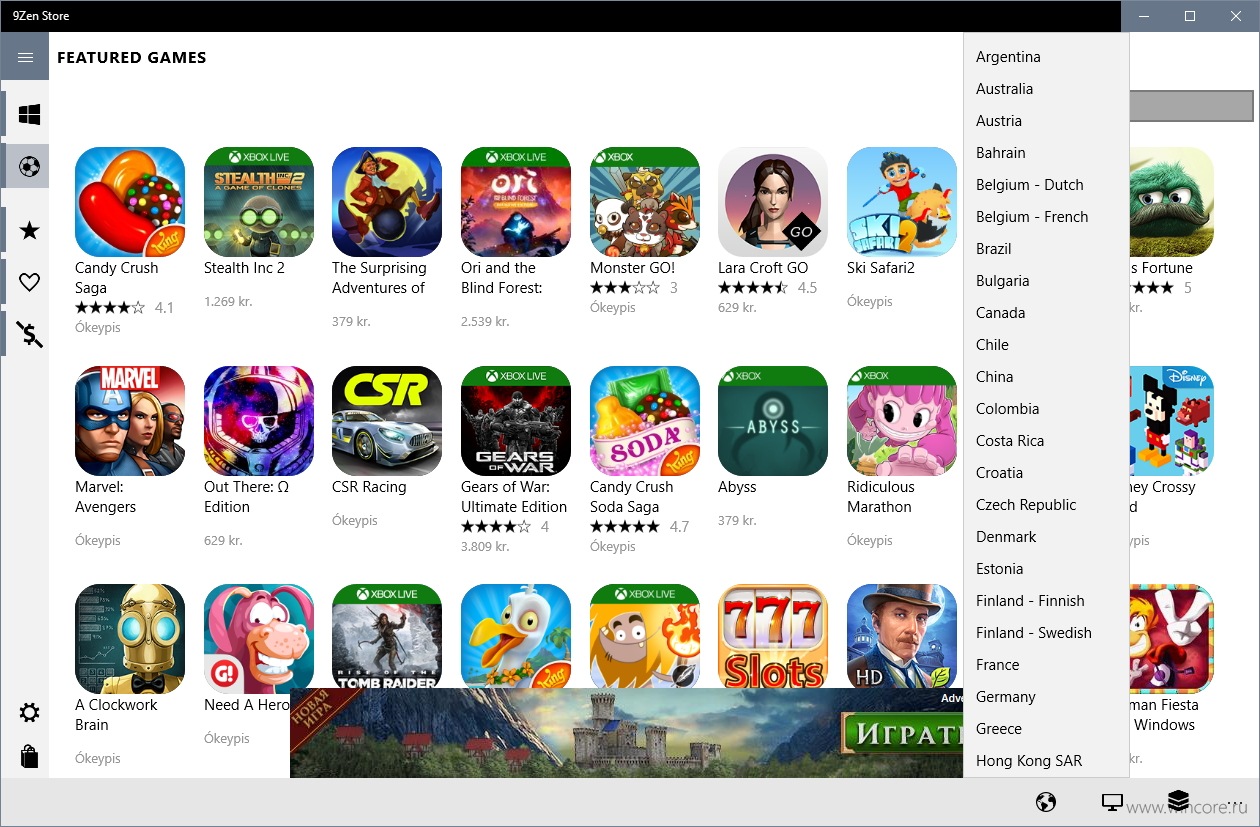This screenshot has width=1260, height=827.
Task: Click the 777 Slots game thumbnail
Action: pos(773,637)
